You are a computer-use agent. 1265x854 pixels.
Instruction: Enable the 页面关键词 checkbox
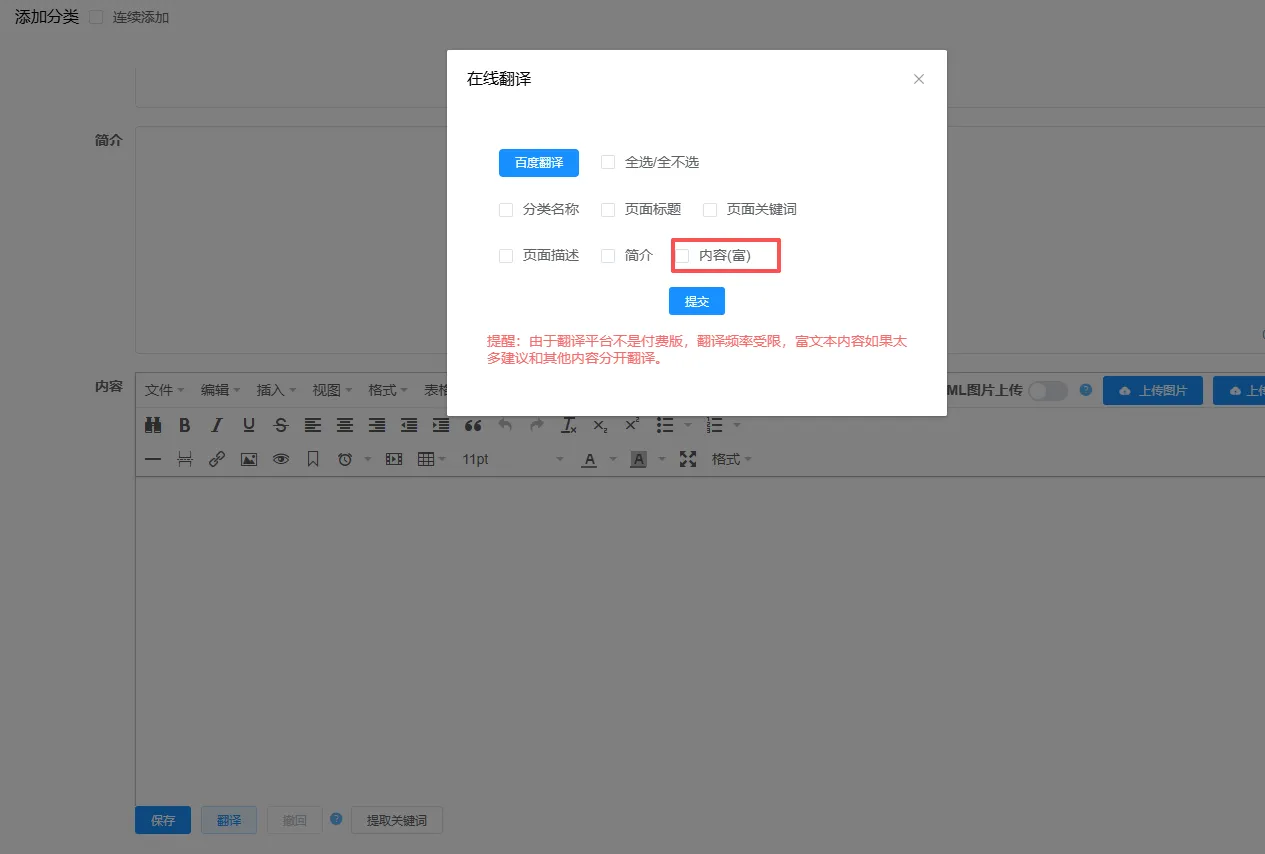(710, 210)
